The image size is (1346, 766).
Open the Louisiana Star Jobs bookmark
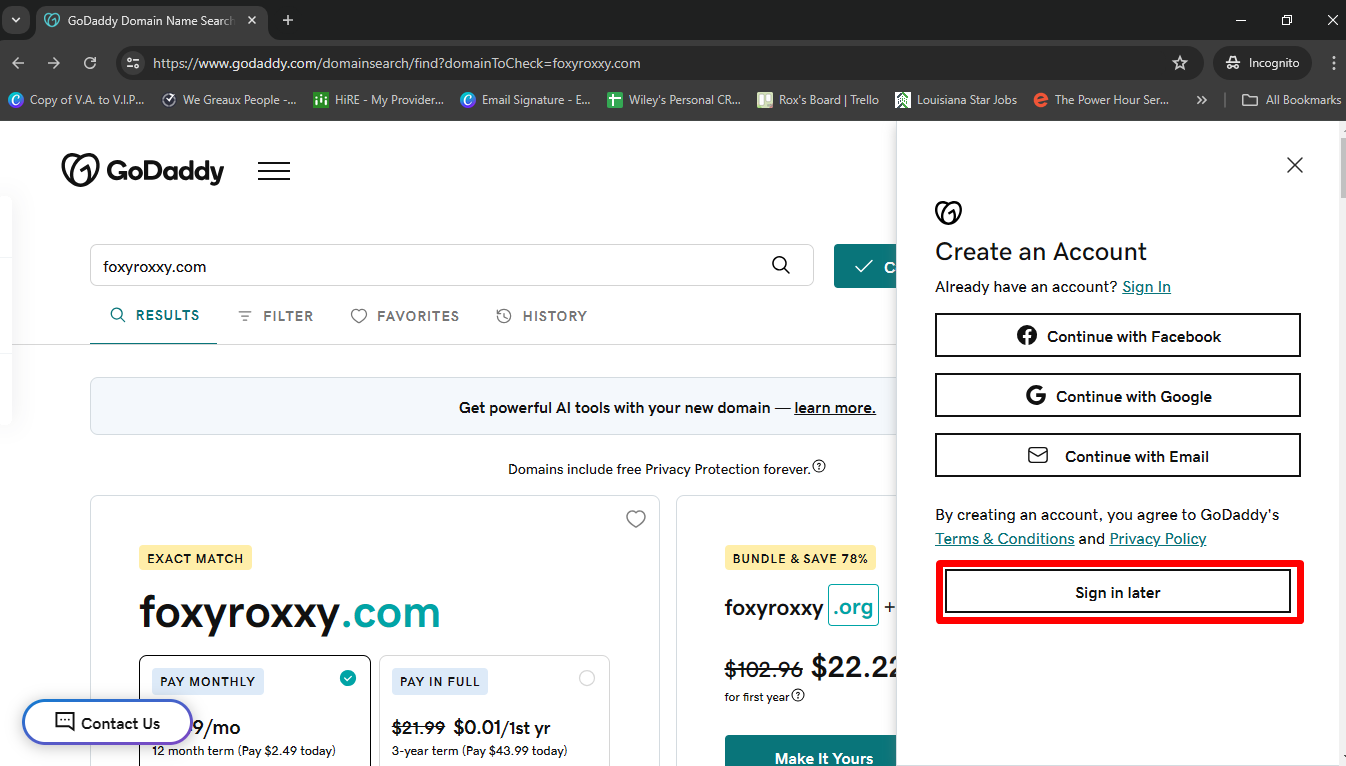pyautogui.click(x=957, y=100)
